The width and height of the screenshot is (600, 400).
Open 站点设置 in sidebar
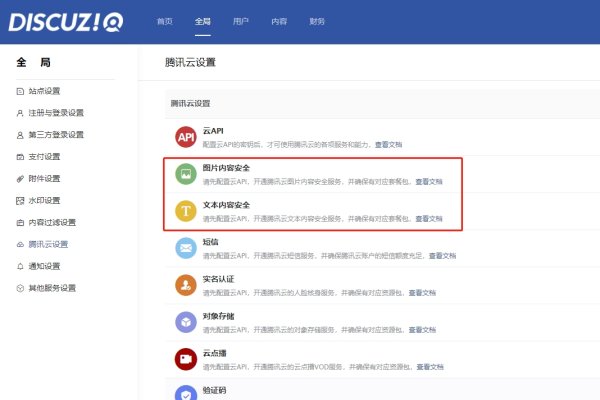(x=44, y=91)
